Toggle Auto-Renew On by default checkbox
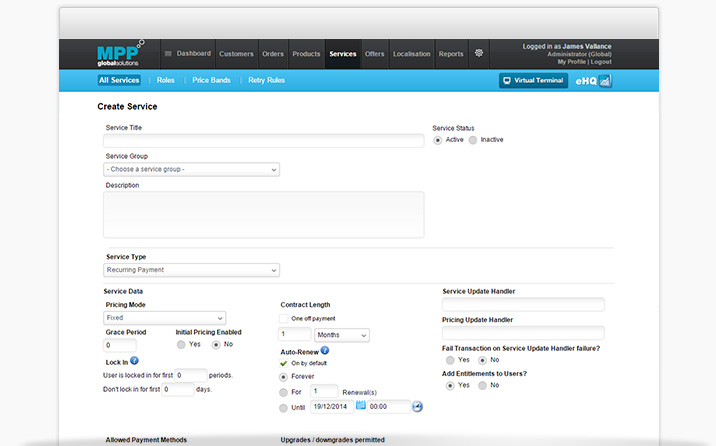716x446 pixels. (x=284, y=363)
